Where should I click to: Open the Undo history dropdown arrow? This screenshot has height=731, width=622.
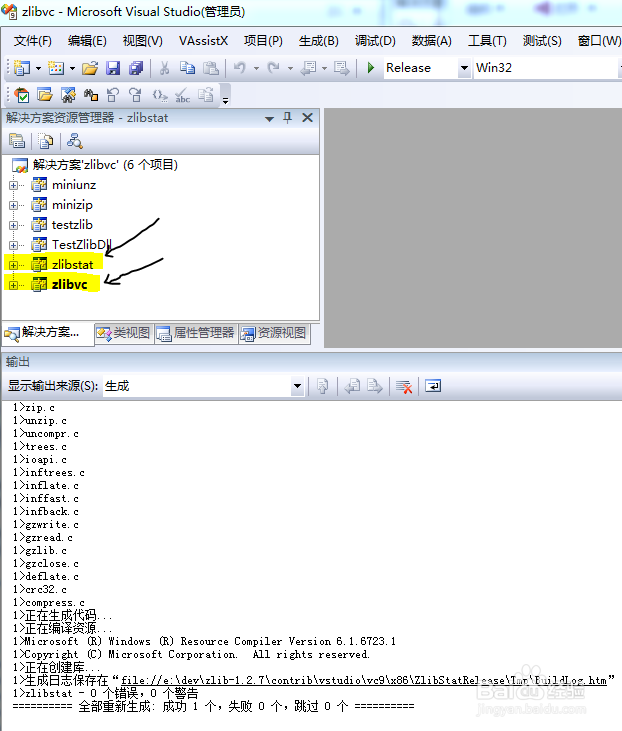tap(256, 68)
